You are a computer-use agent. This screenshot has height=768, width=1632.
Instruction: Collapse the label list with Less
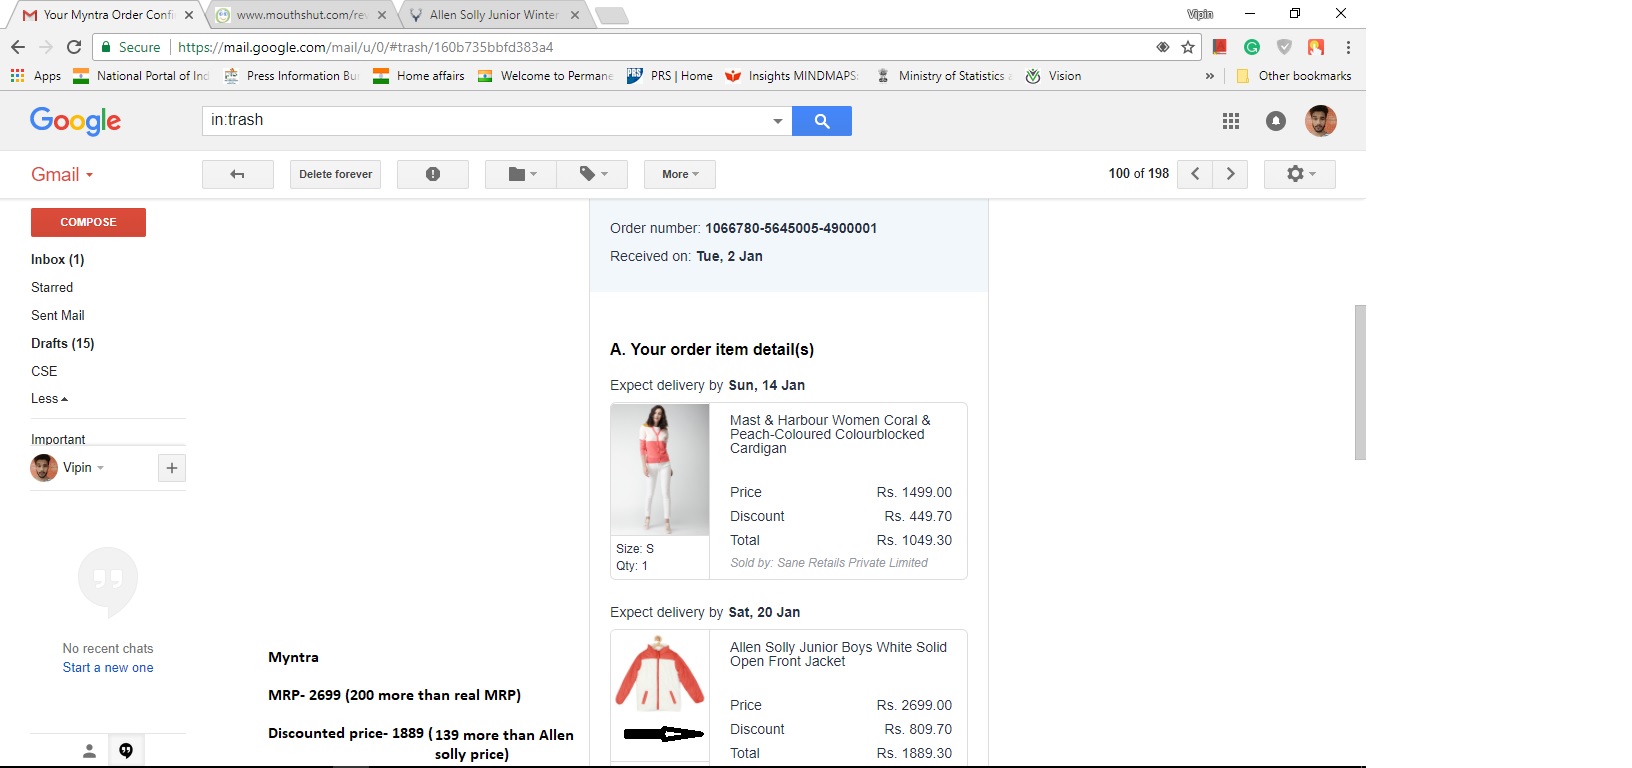[x=49, y=399]
